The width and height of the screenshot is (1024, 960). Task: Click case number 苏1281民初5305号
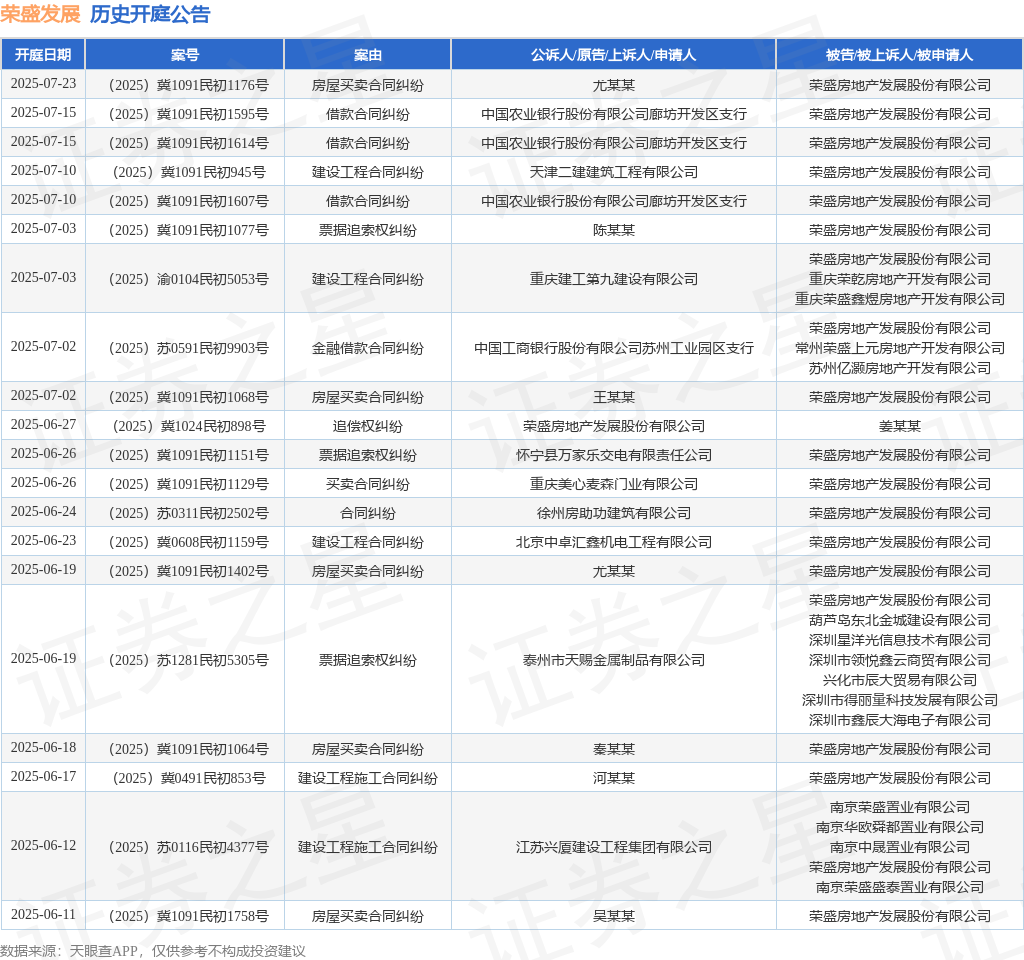point(212,660)
